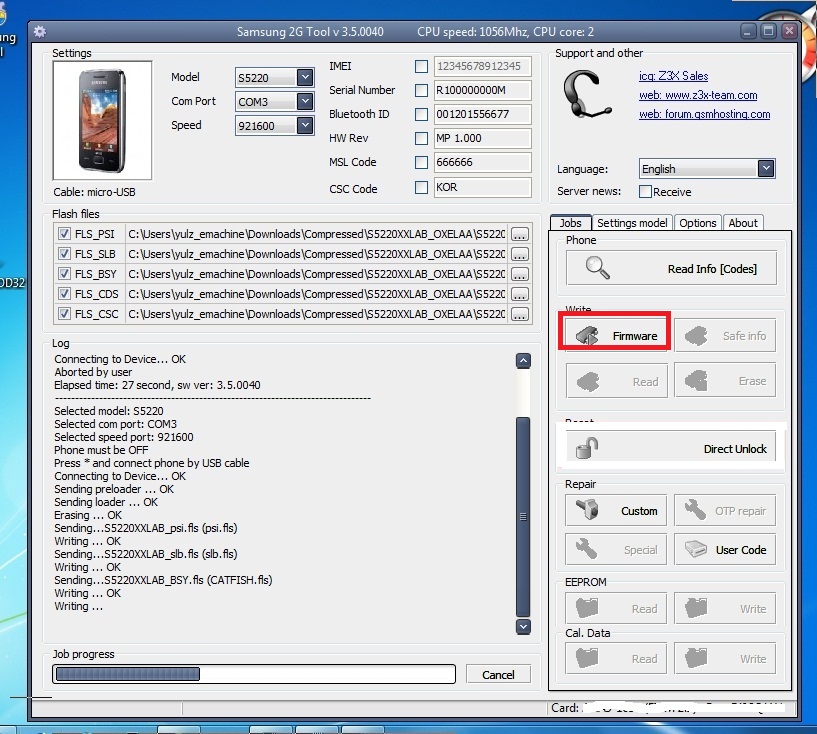Toggle the HW Rev checkbox
The width and height of the screenshot is (817, 734).
pos(421,138)
